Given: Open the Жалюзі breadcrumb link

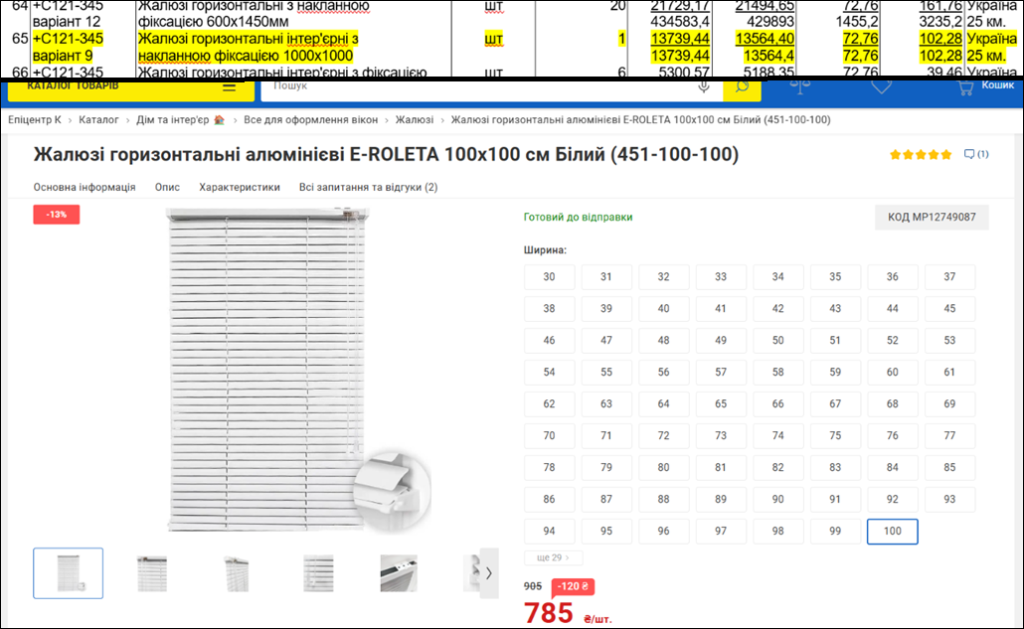Looking at the screenshot, I should [414, 120].
